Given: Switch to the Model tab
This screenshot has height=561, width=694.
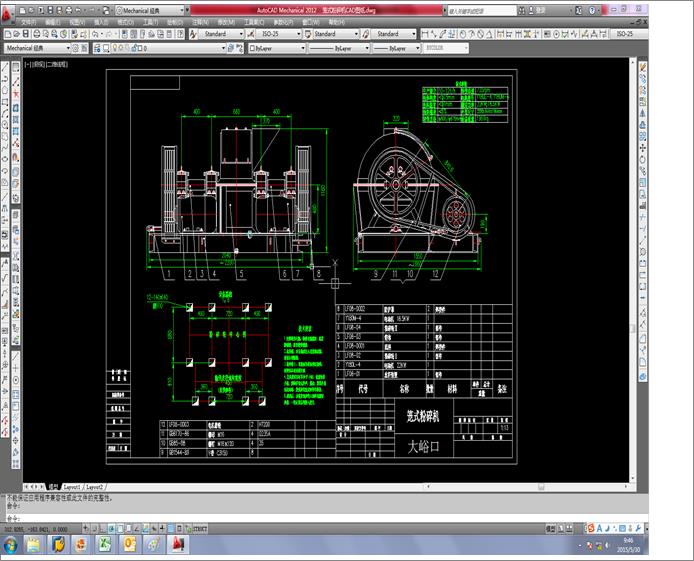Looking at the screenshot, I should (x=54, y=487).
